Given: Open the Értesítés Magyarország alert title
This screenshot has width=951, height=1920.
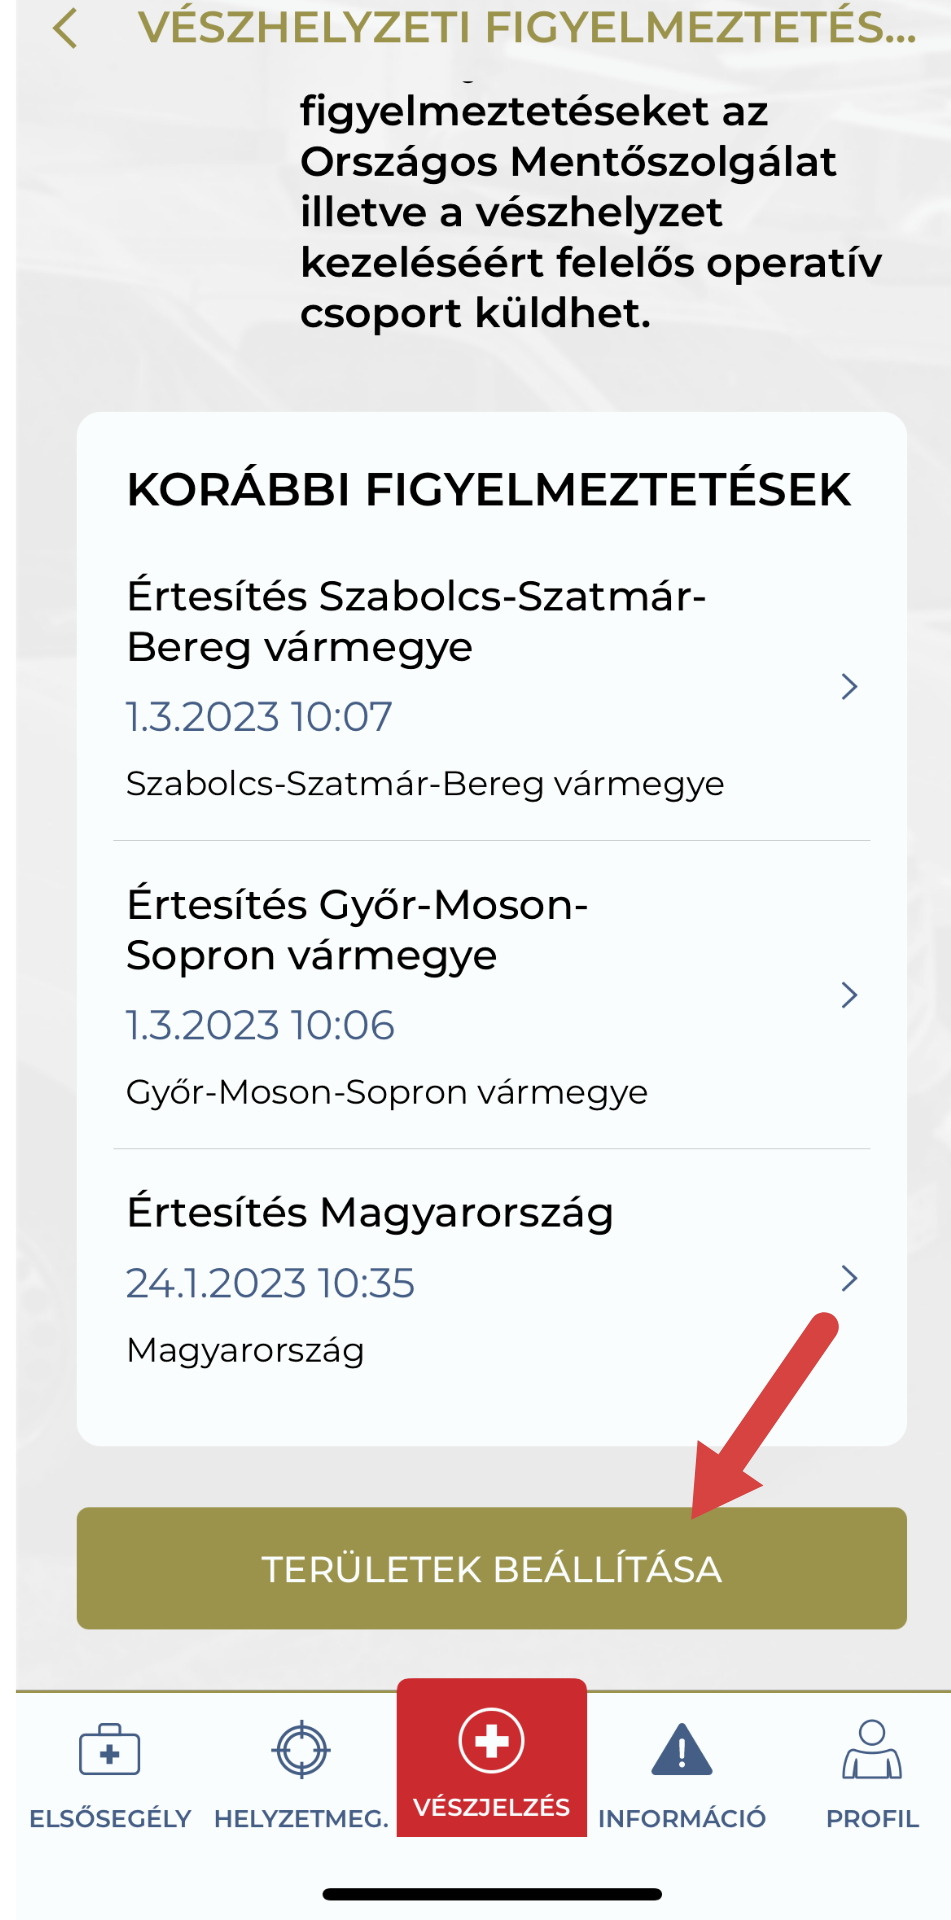Looking at the screenshot, I should click(x=370, y=1213).
